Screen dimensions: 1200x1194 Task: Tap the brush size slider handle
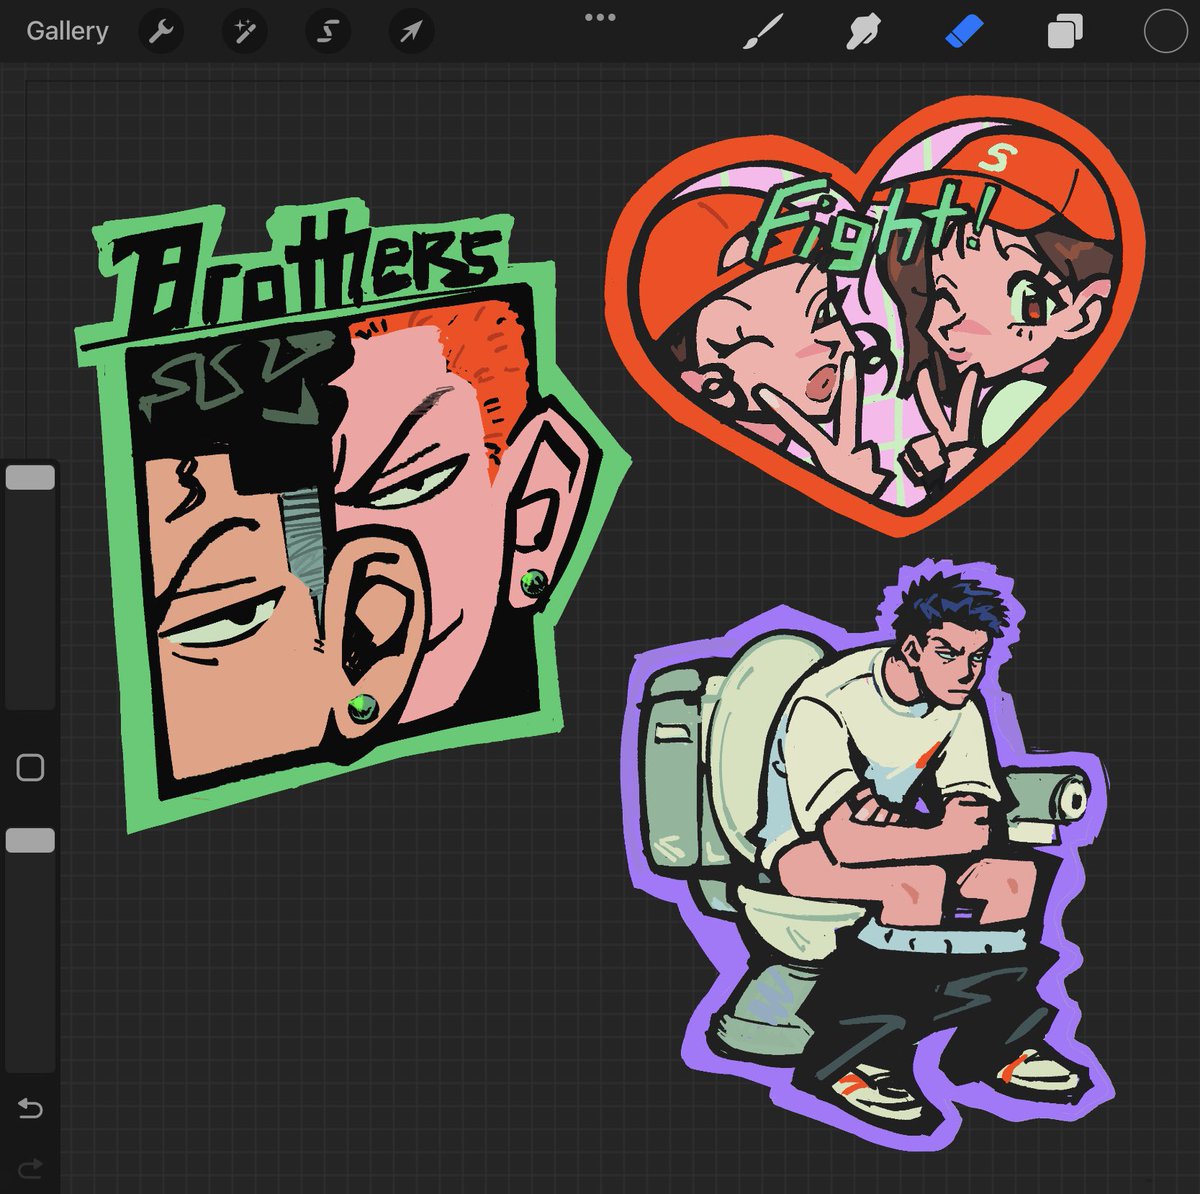pos(30,477)
